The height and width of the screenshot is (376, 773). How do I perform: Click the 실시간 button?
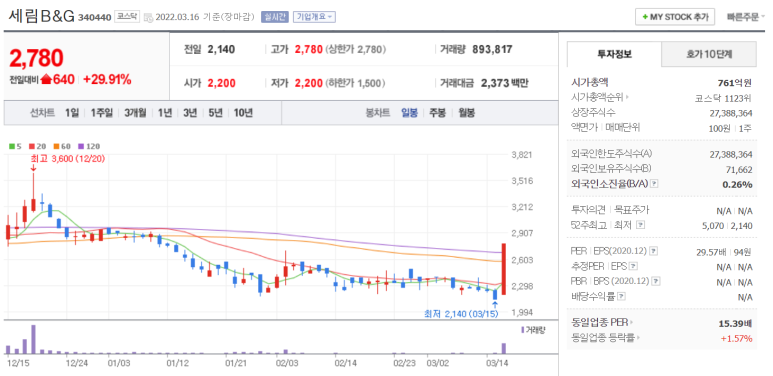pyautogui.click(x=275, y=17)
